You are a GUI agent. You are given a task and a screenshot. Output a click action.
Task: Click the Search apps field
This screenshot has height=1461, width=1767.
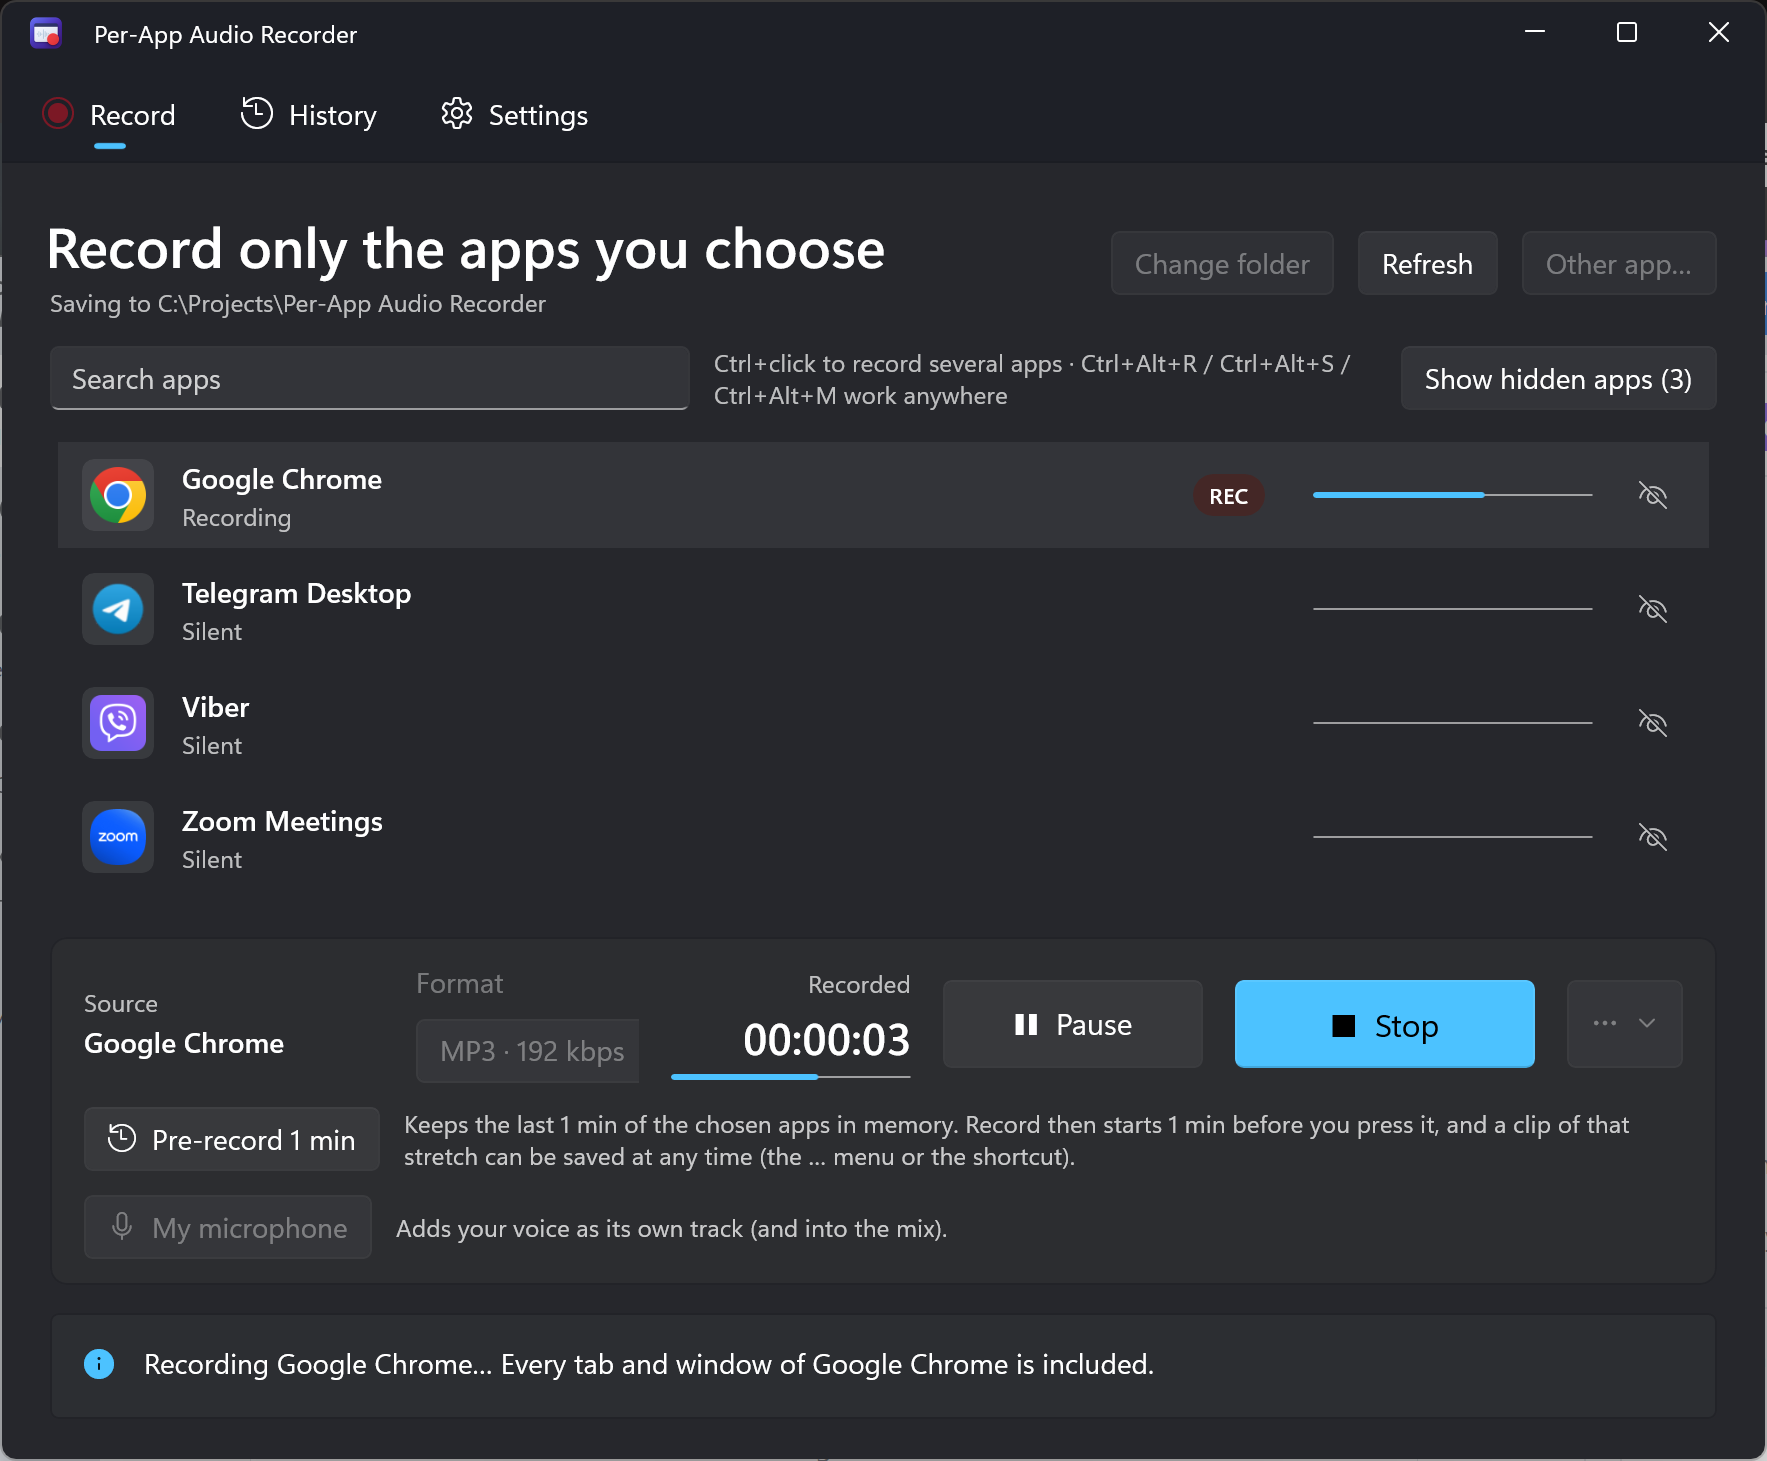[x=370, y=379]
